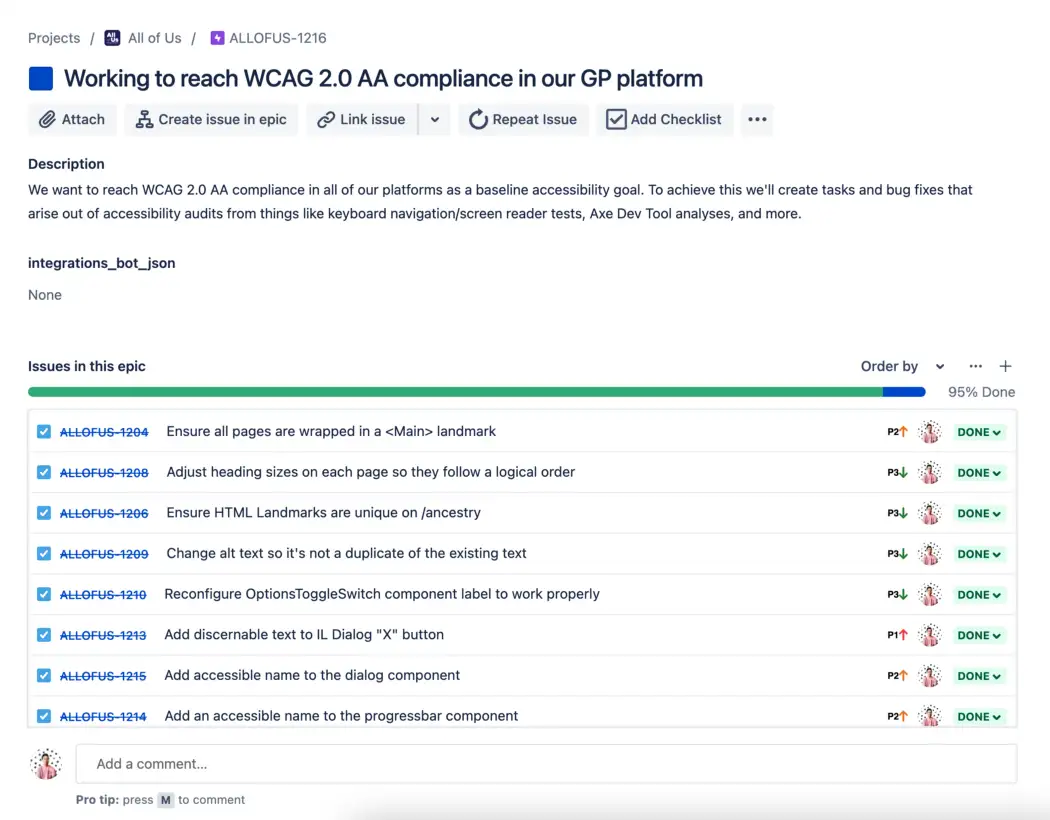Screen dimensions: 1050x820
Task: Click P2 priority icon on ALLOFUS-1204 row
Action: (x=897, y=432)
